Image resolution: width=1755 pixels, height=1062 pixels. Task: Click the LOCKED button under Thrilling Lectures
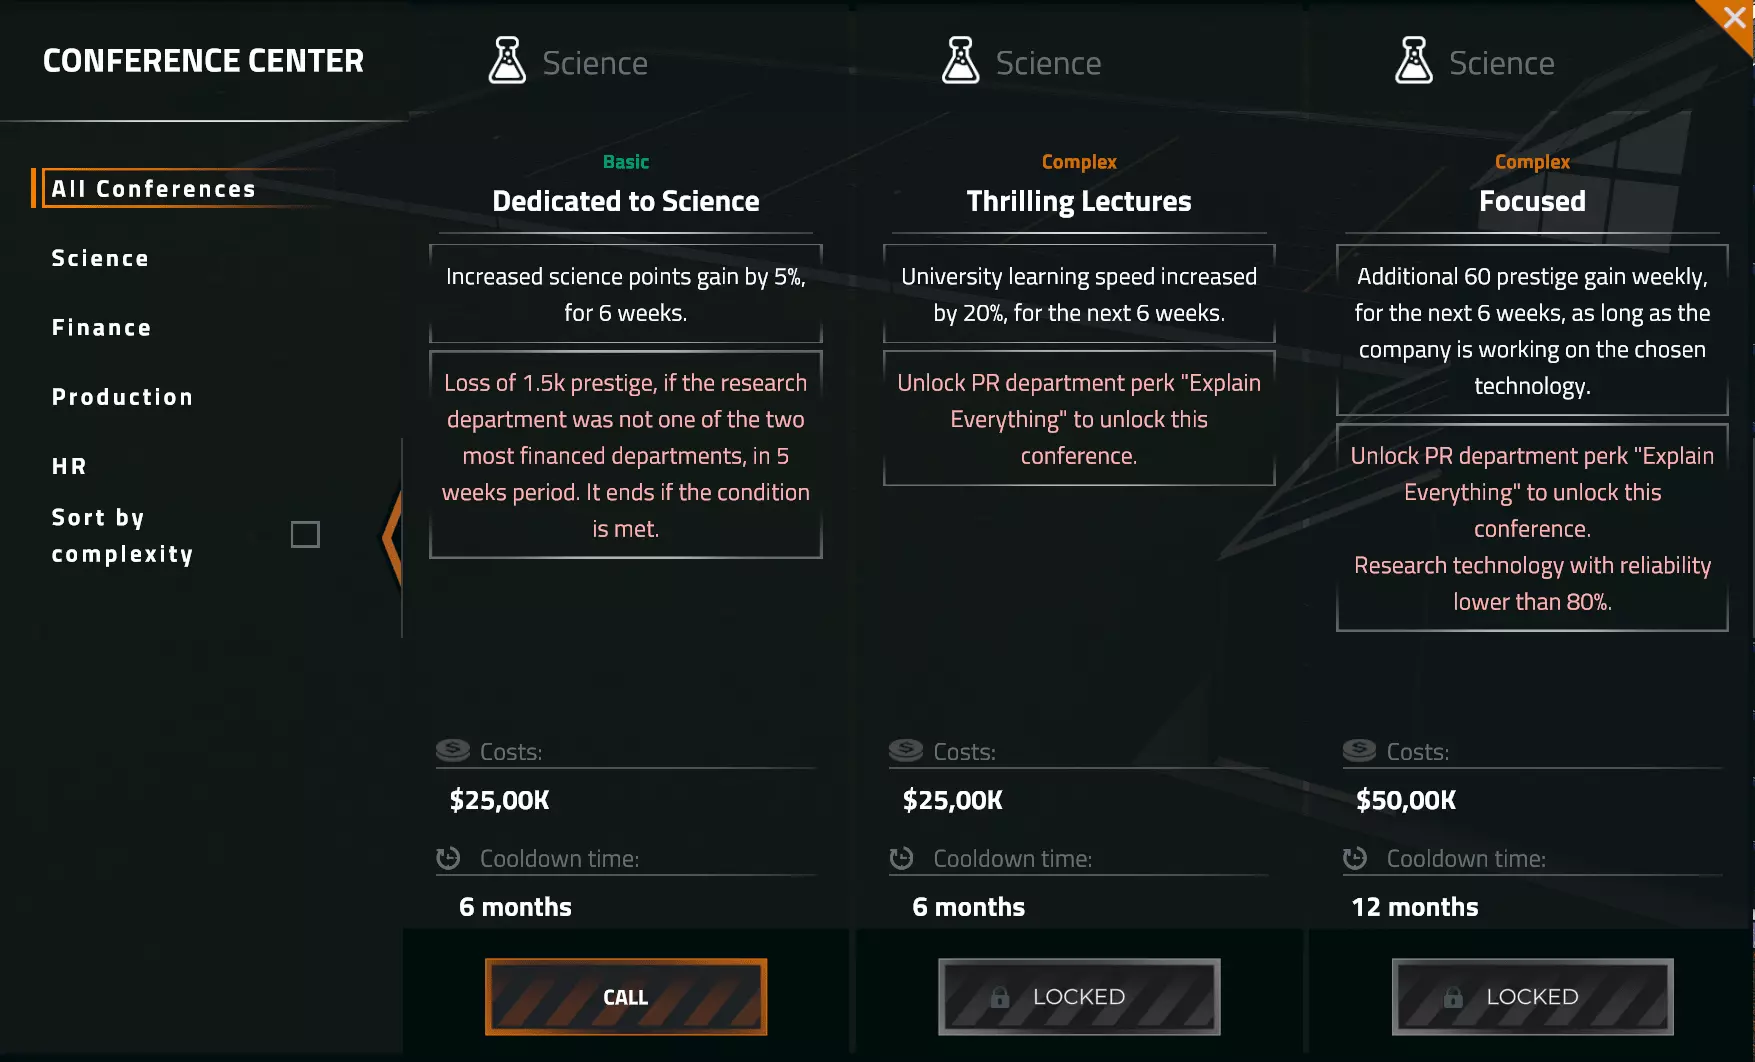point(1079,997)
